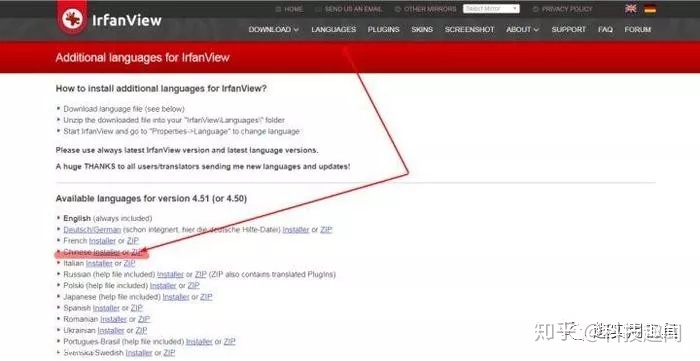Download the French Installer

[102, 241]
